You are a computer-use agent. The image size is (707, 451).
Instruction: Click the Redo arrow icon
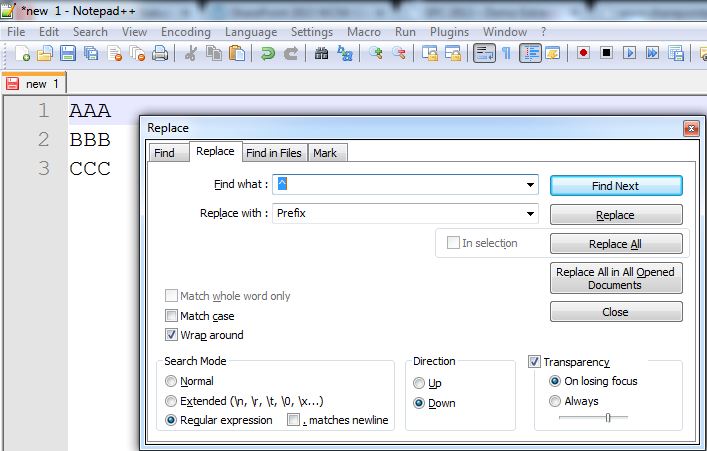(x=290, y=54)
